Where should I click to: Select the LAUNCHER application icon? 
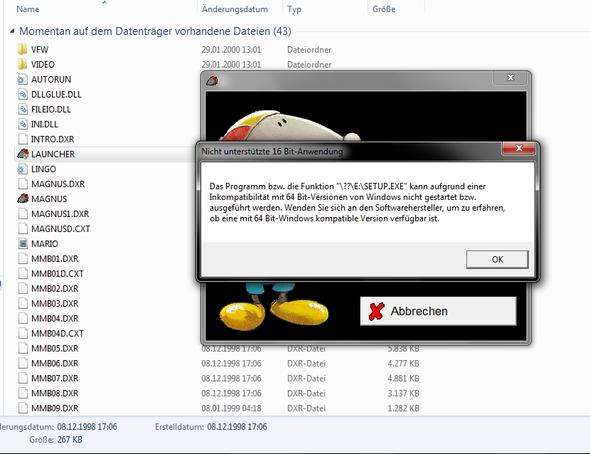click(23, 154)
